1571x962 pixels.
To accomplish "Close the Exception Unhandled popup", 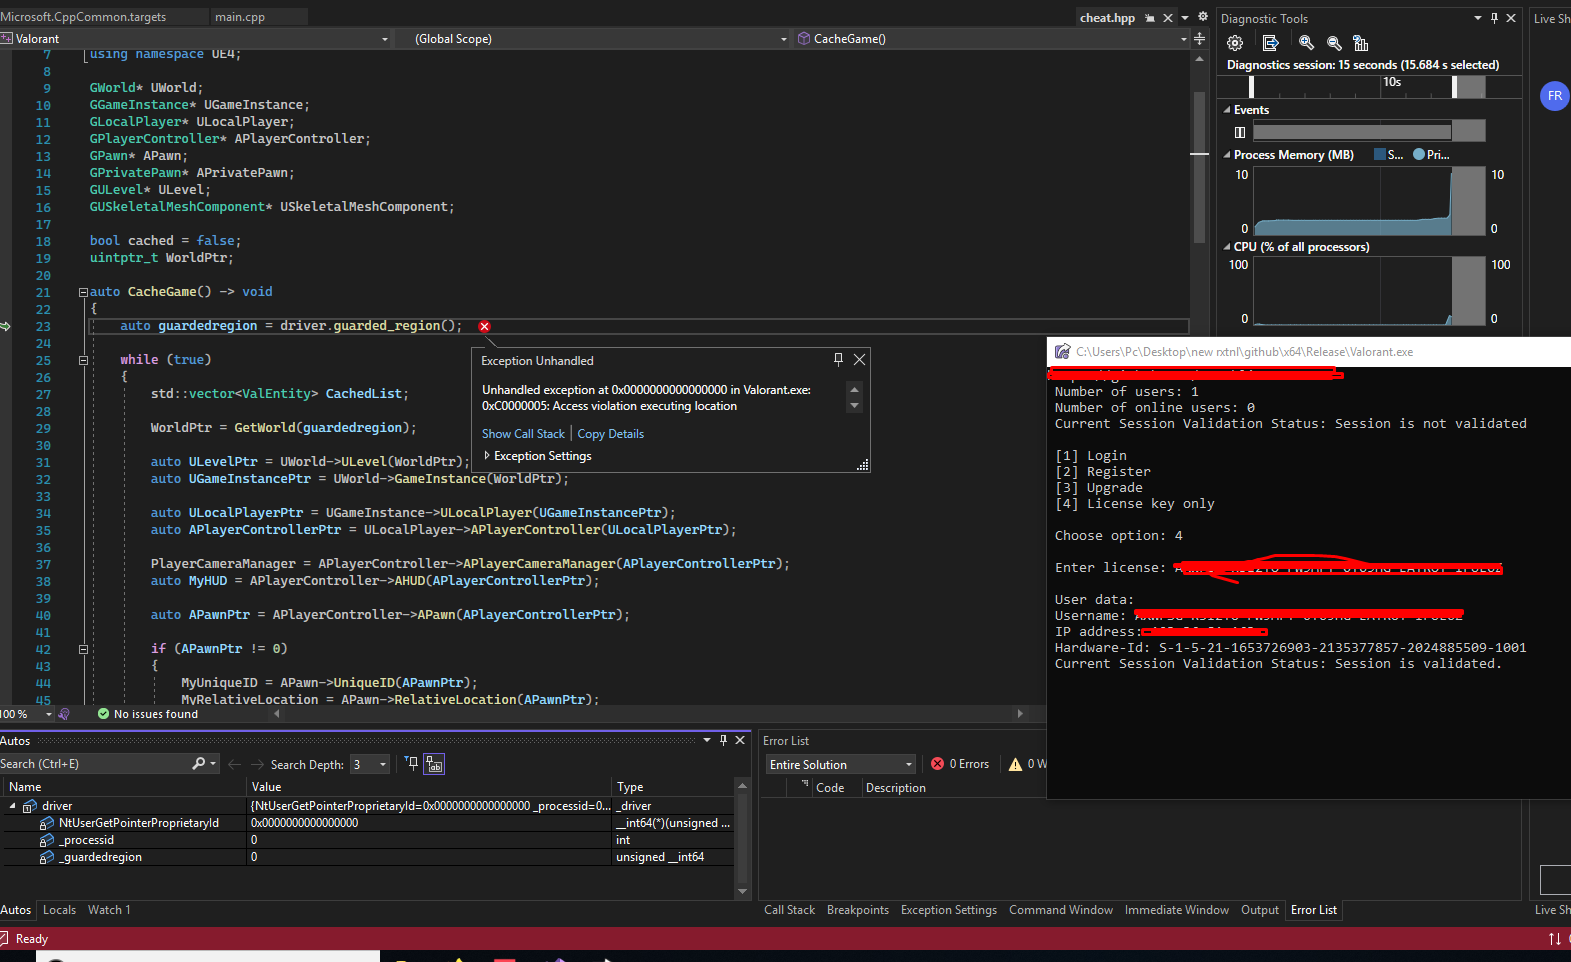I will (859, 359).
